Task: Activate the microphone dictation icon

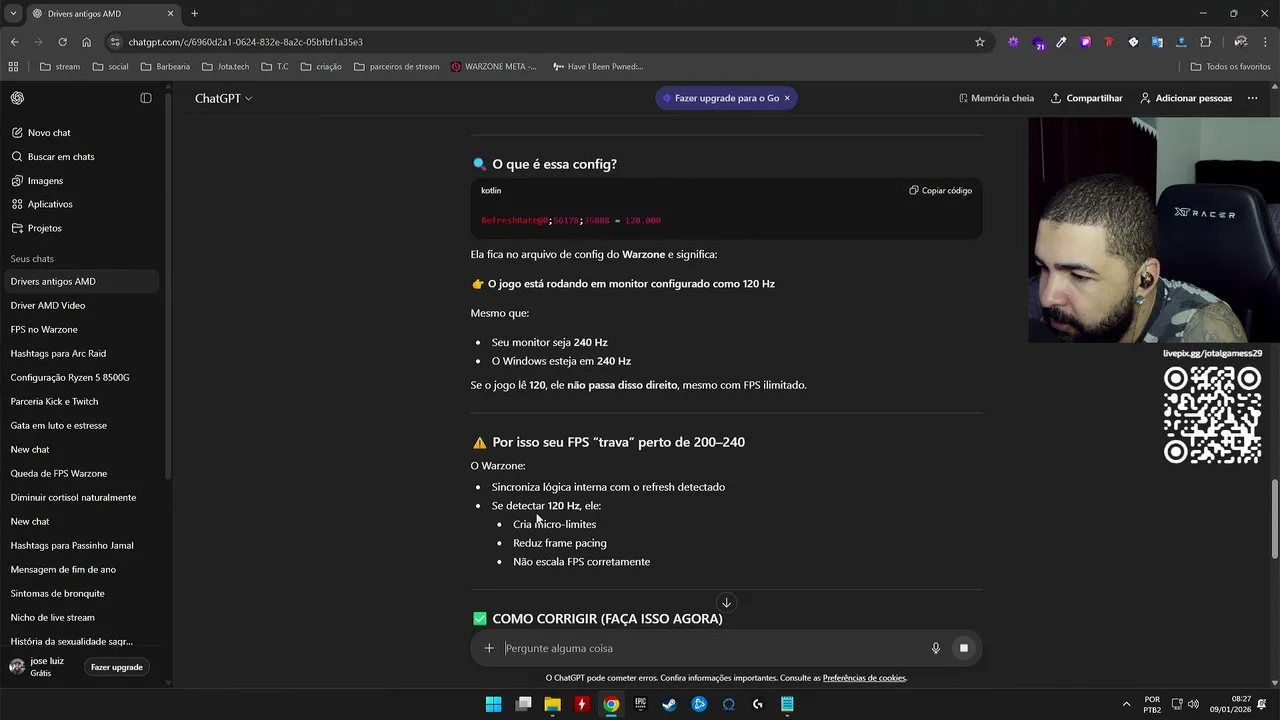Action: coord(936,648)
